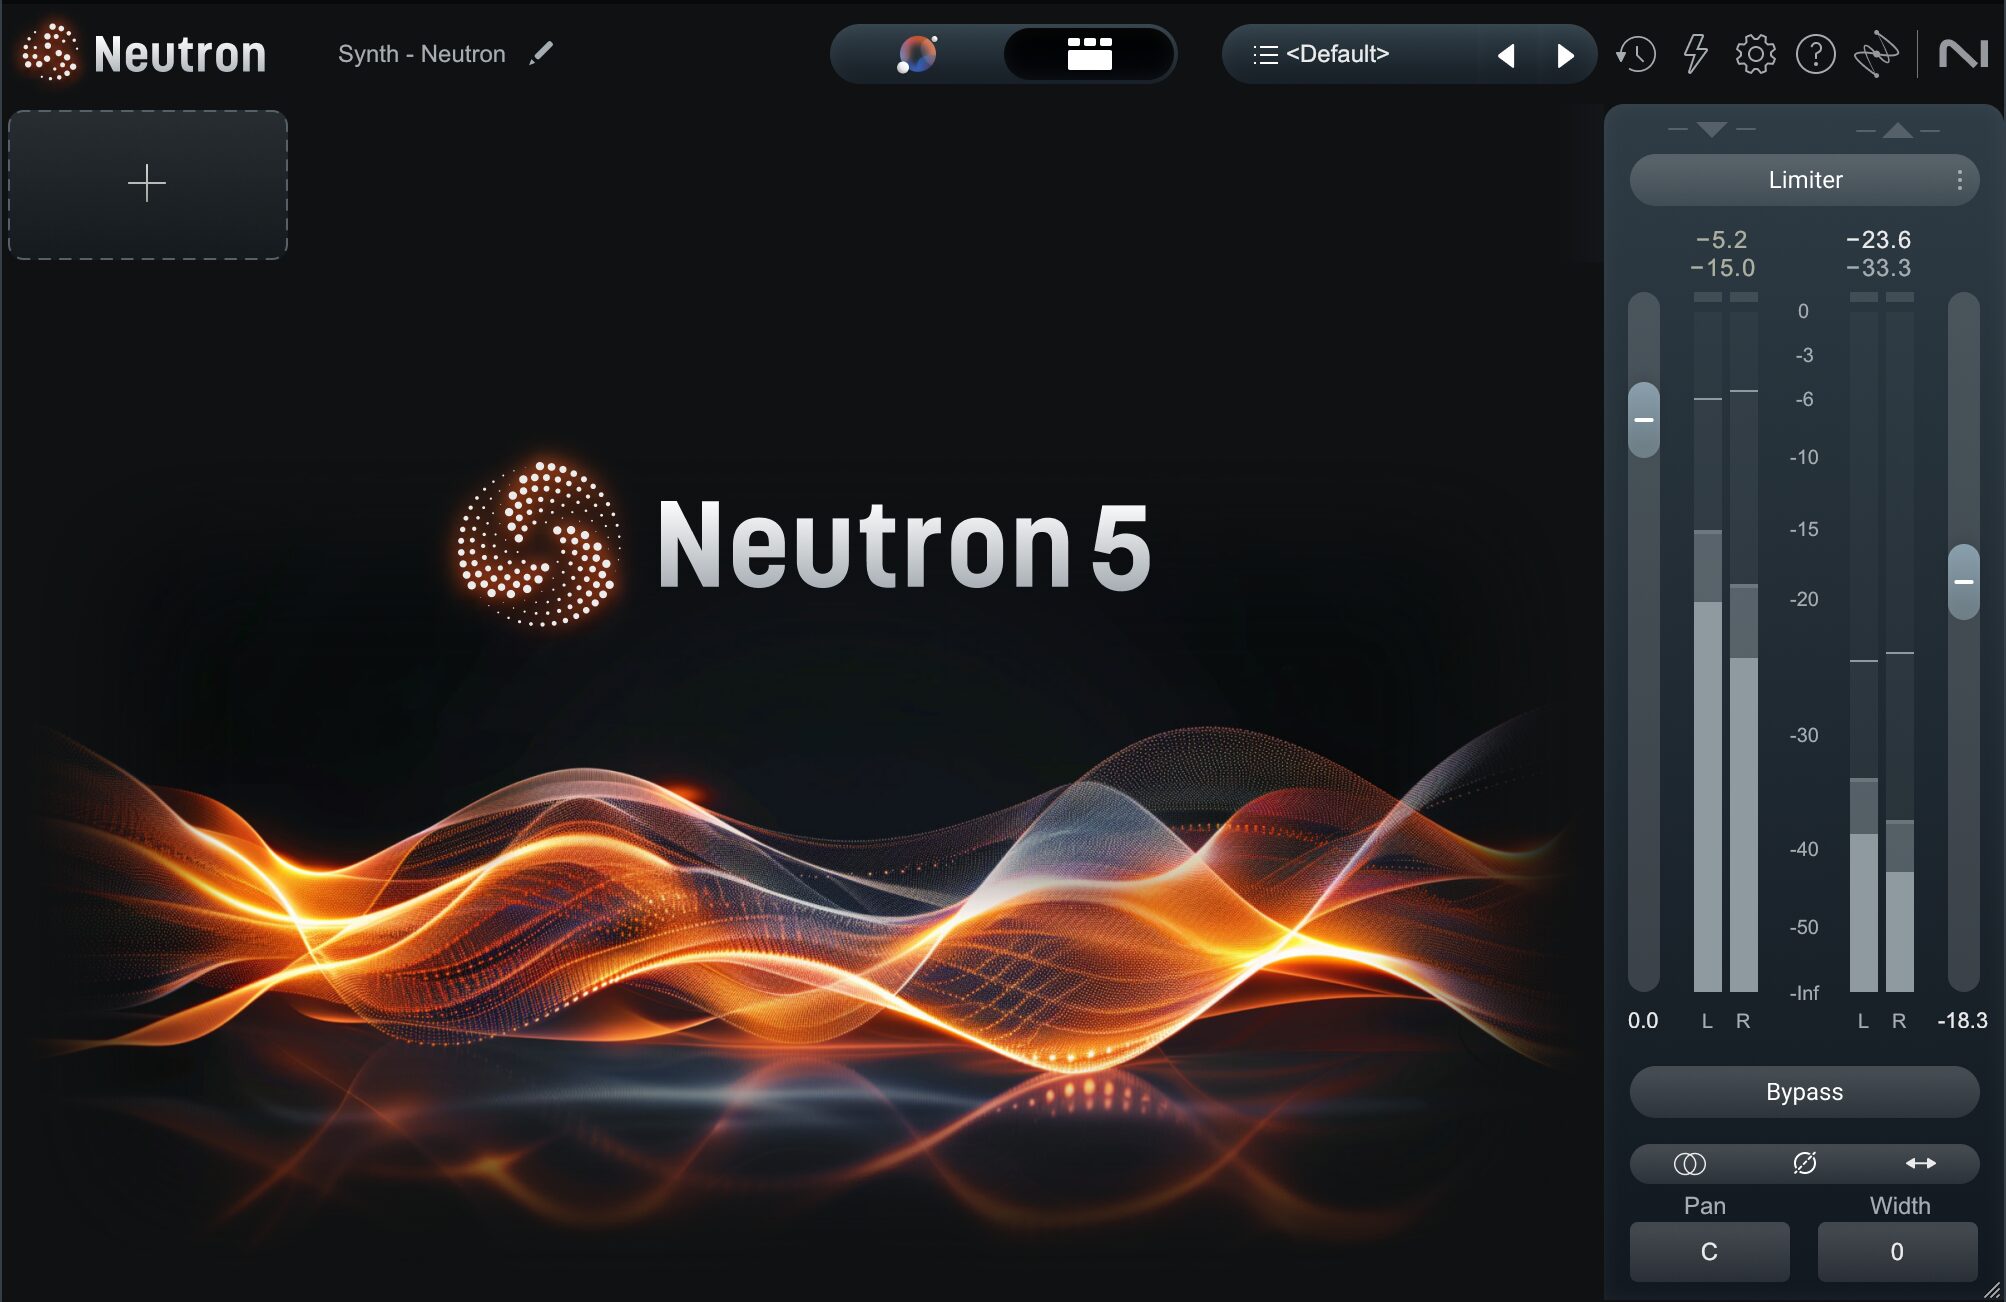2006x1302 pixels.
Task: Go to the next preset
Action: point(1565,55)
